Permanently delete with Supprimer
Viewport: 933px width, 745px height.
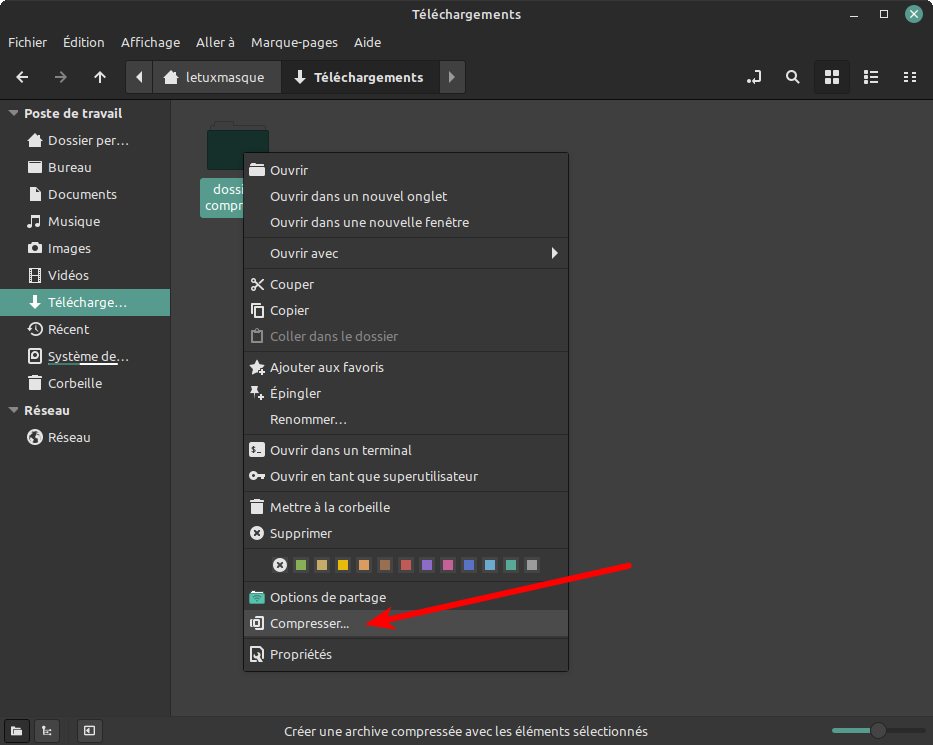tap(406, 534)
